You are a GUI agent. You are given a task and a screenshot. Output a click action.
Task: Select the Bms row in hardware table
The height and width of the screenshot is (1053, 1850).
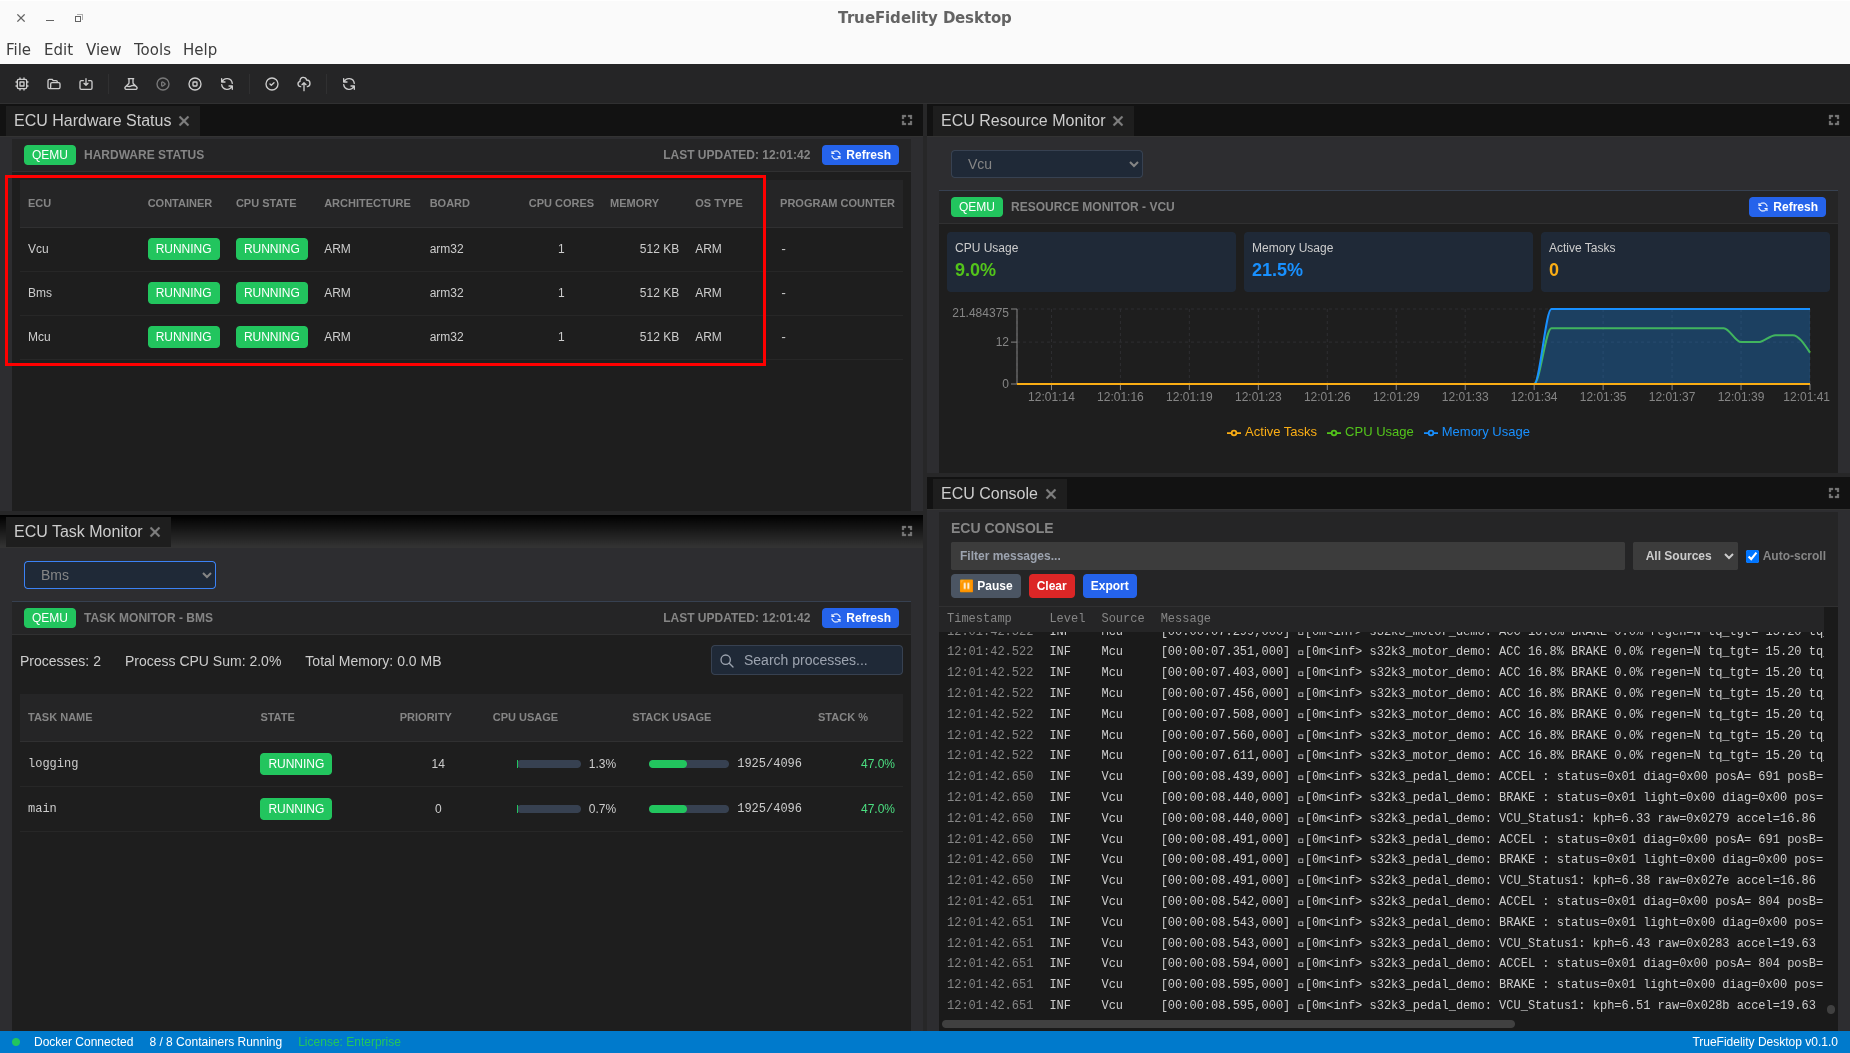[x=461, y=293]
